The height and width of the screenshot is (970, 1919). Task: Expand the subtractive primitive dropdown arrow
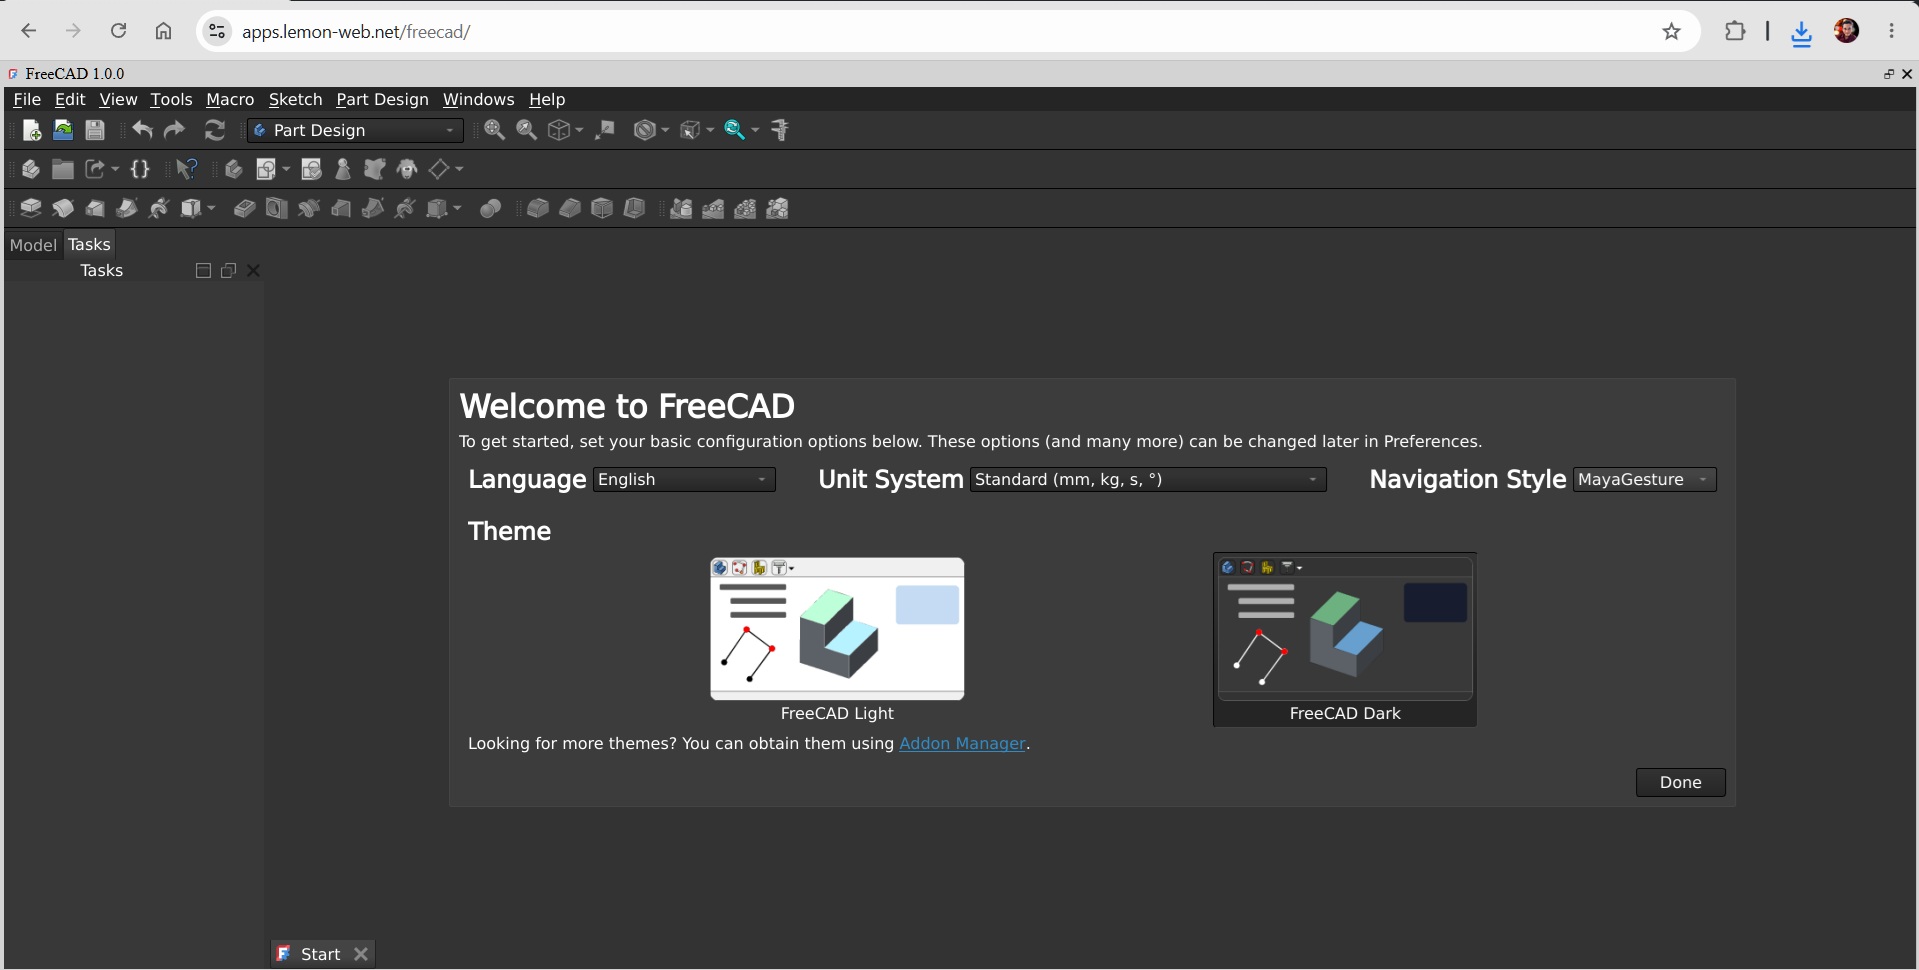coord(457,208)
